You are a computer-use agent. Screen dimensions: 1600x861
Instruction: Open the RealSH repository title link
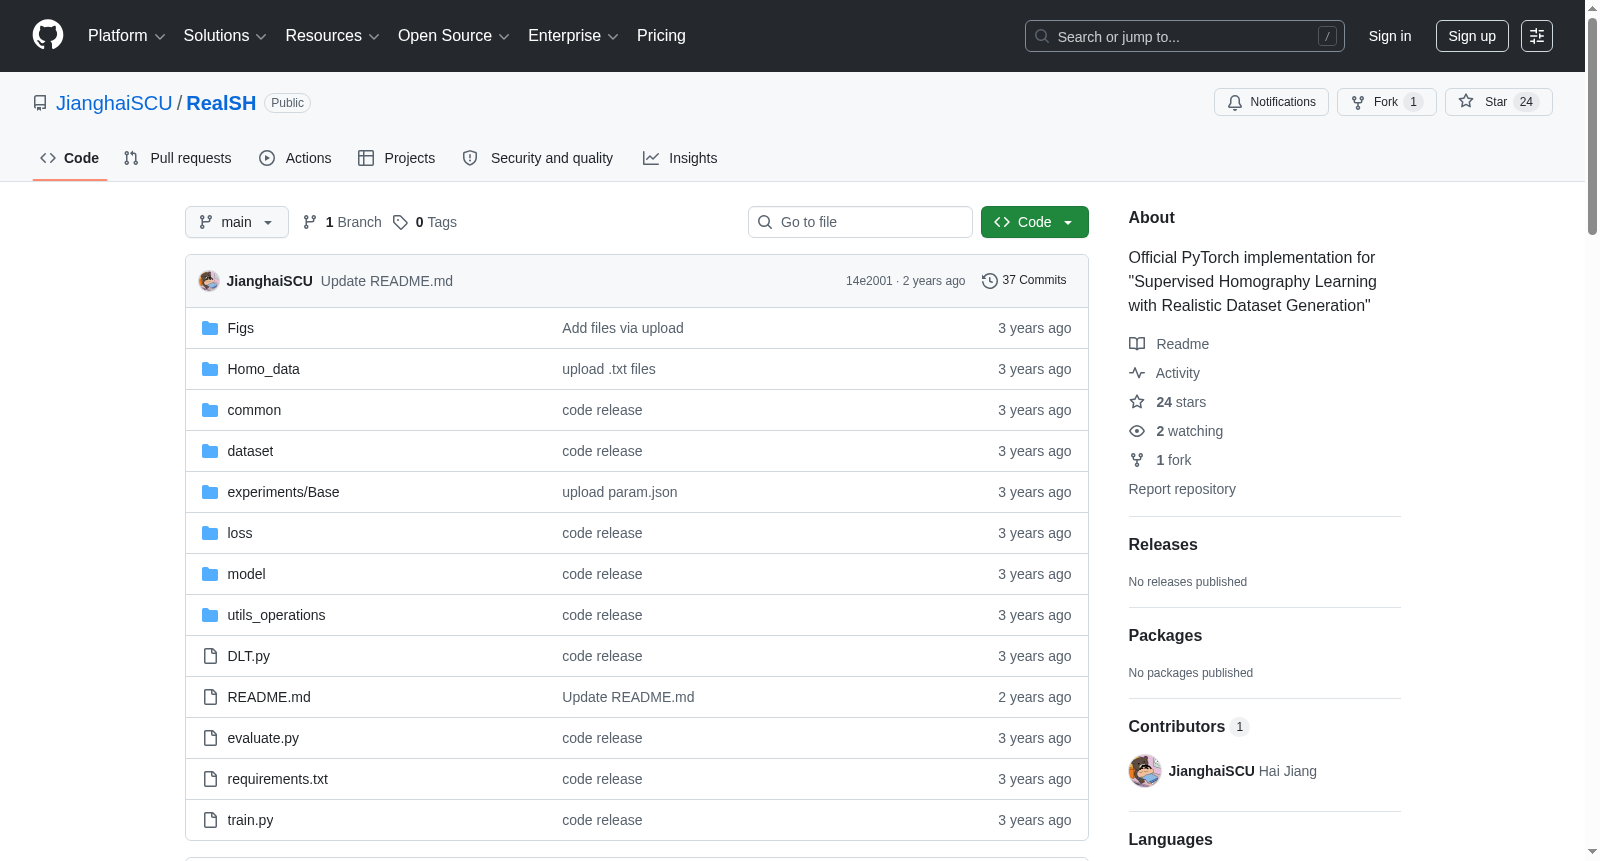coord(221,103)
